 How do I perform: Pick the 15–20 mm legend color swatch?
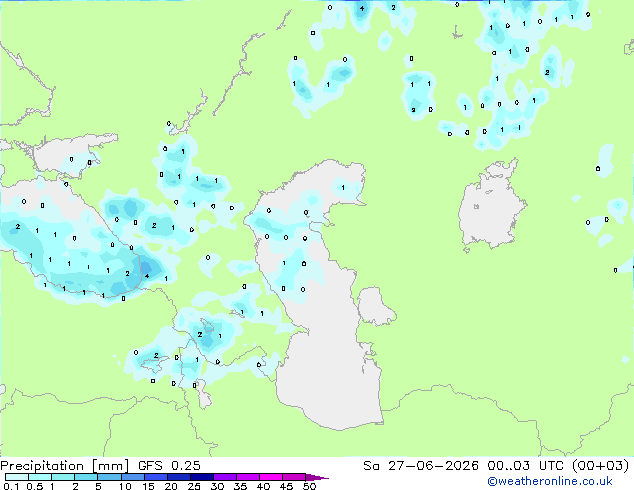click(x=156, y=477)
